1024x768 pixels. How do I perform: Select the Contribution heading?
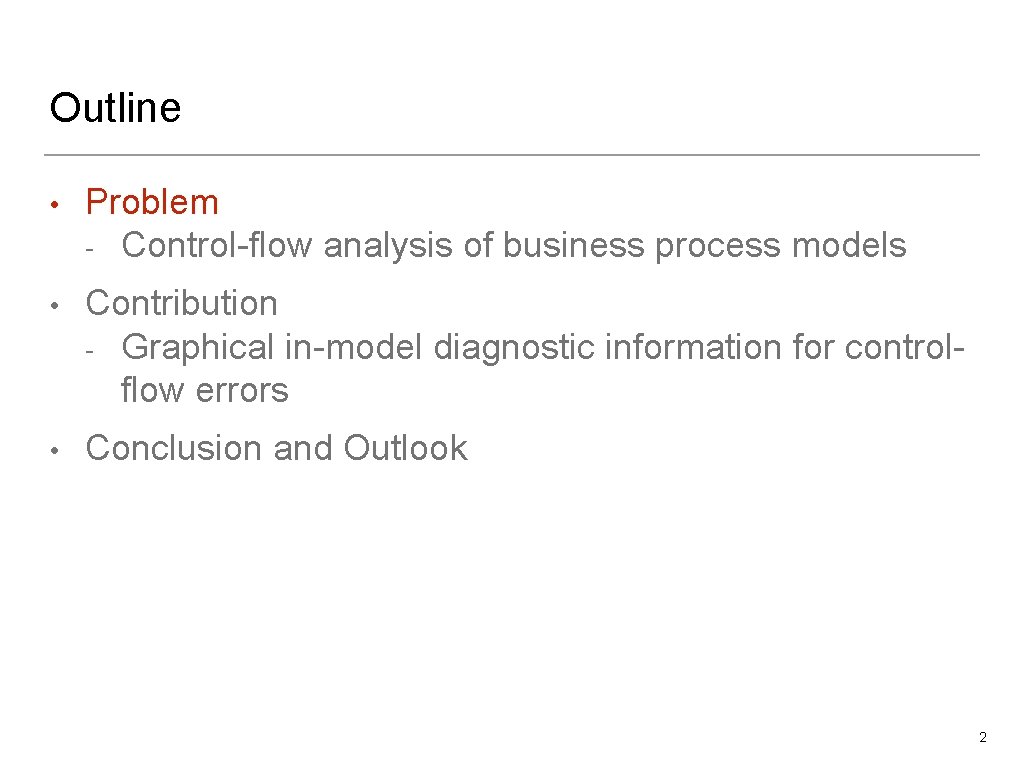tap(182, 303)
